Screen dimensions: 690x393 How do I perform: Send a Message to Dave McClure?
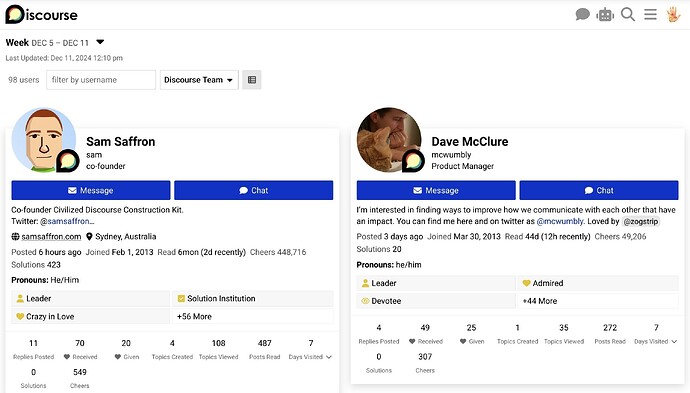click(436, 190)
